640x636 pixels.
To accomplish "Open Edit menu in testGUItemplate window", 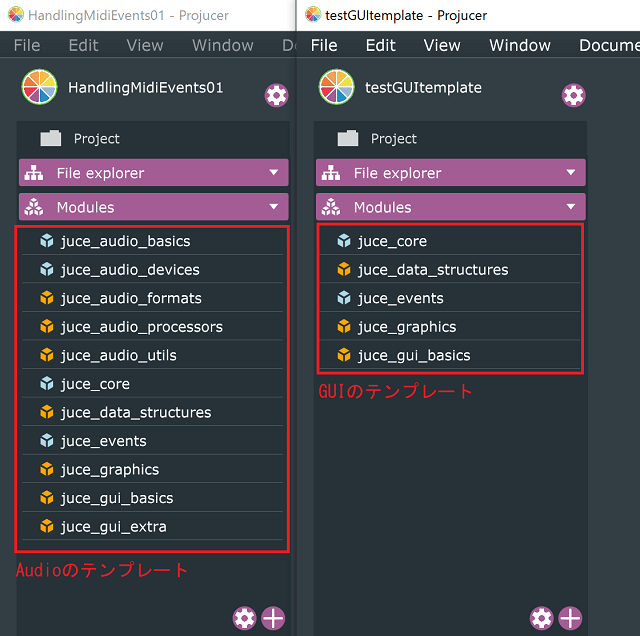I will pyautogui.click(x=380, y=45).
